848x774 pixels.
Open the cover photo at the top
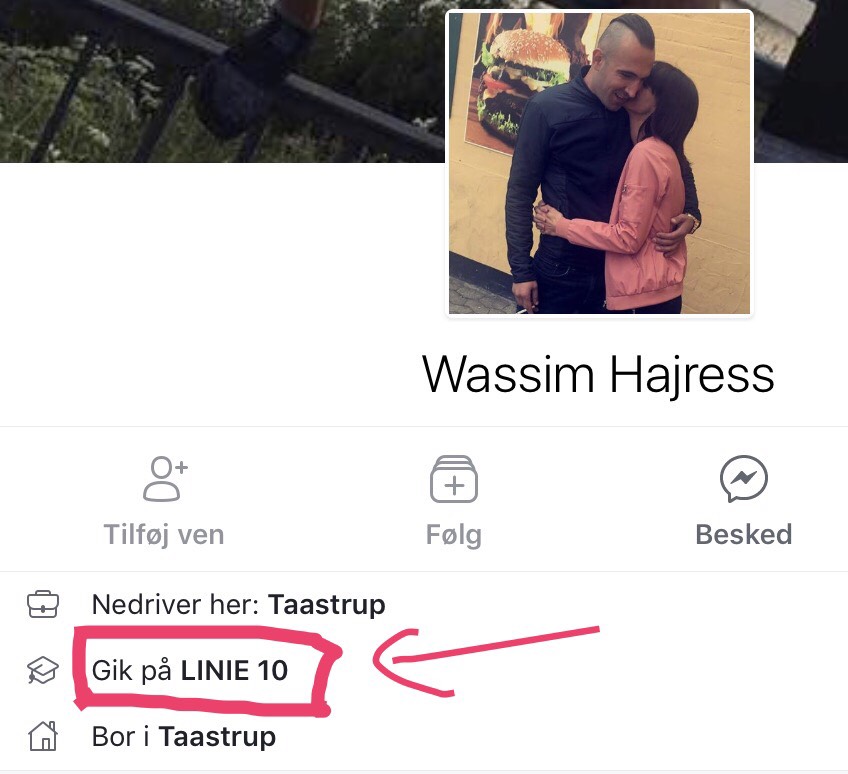tap(222, 81)
